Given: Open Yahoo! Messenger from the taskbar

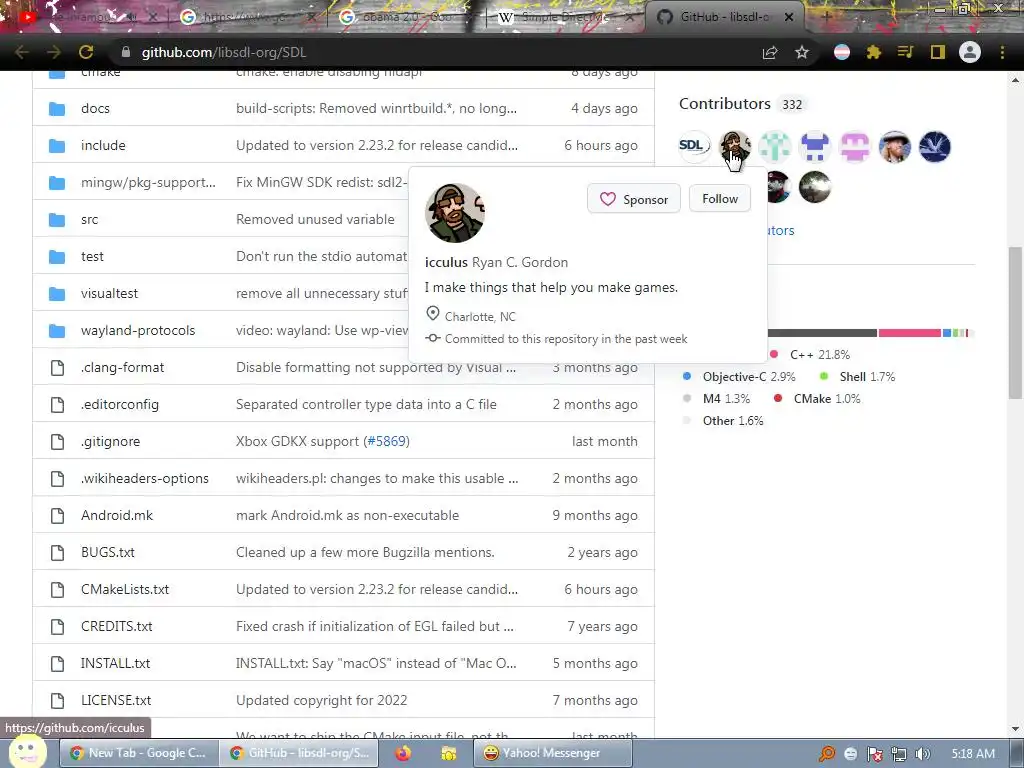Looking at the screenshot, I should pyautogui.click(x=552, y=753).
